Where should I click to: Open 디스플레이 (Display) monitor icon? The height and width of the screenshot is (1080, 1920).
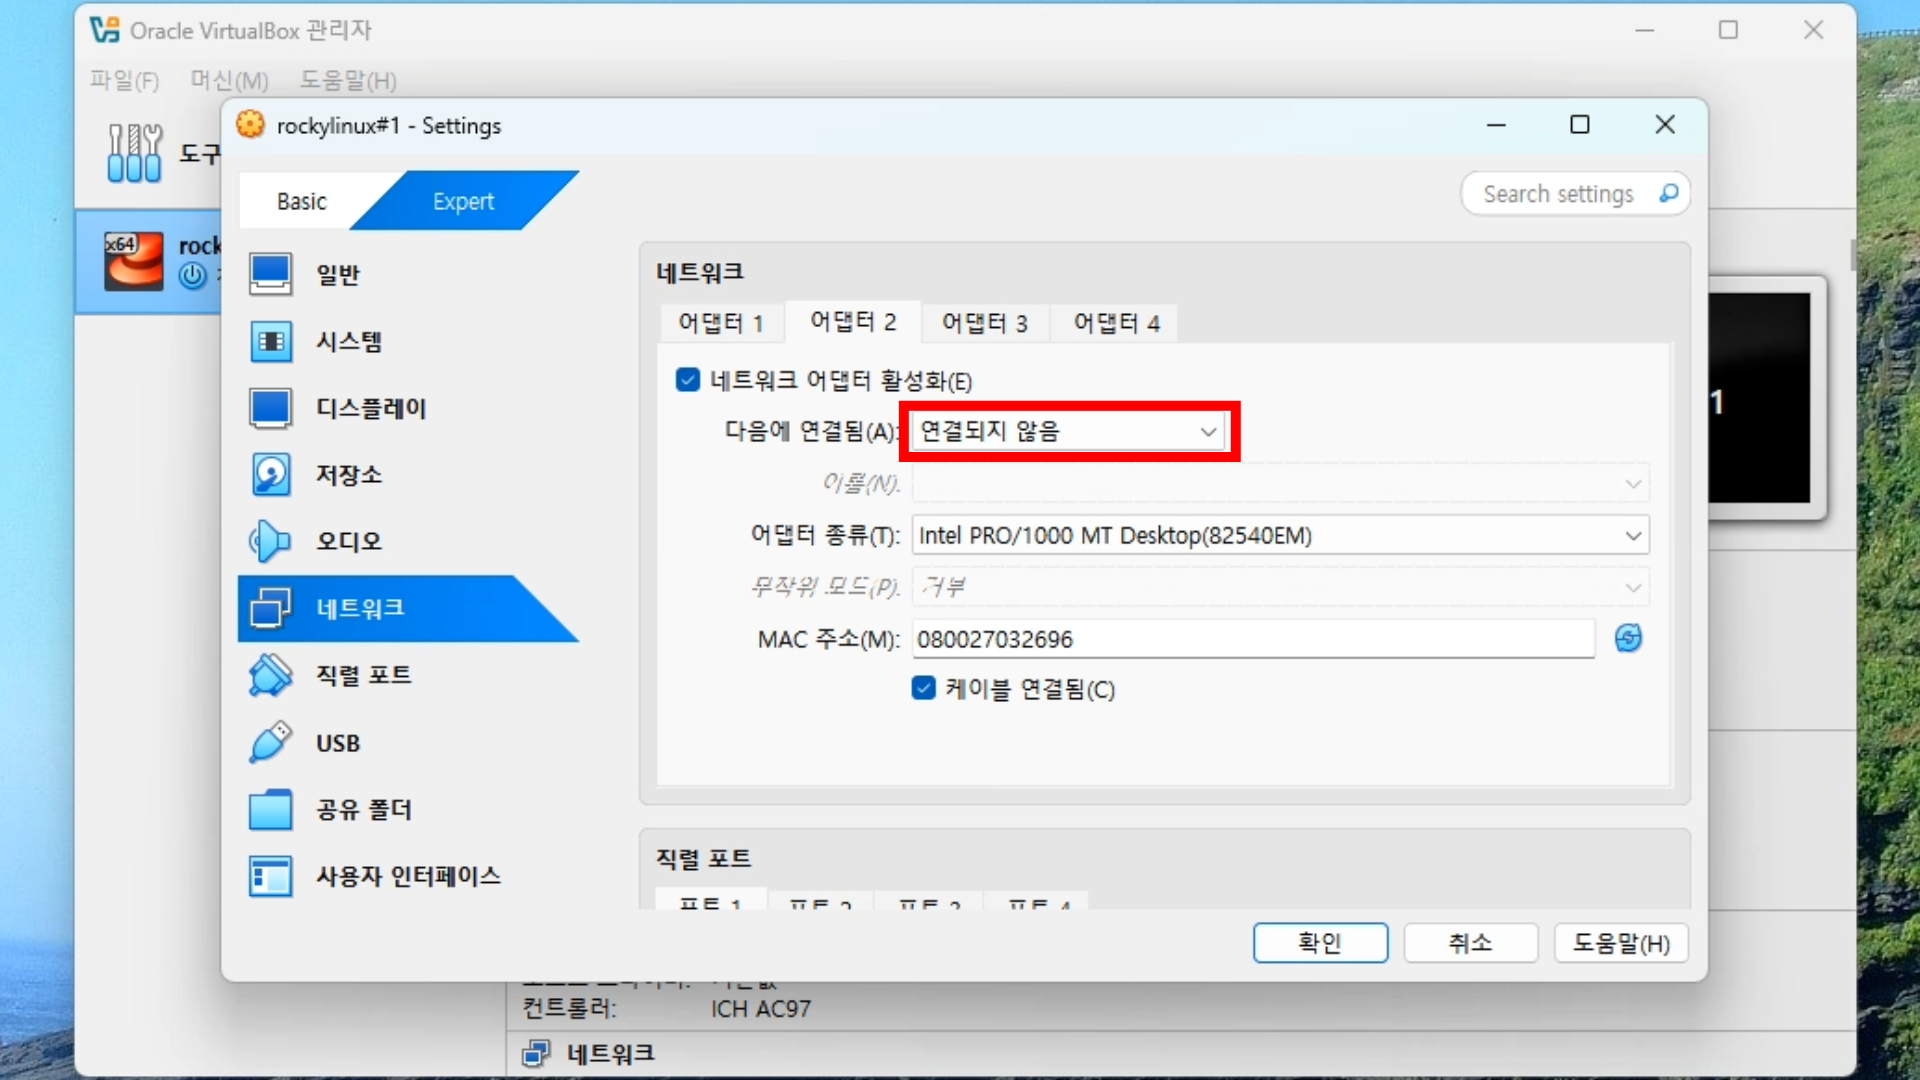(x=271, y=408)
